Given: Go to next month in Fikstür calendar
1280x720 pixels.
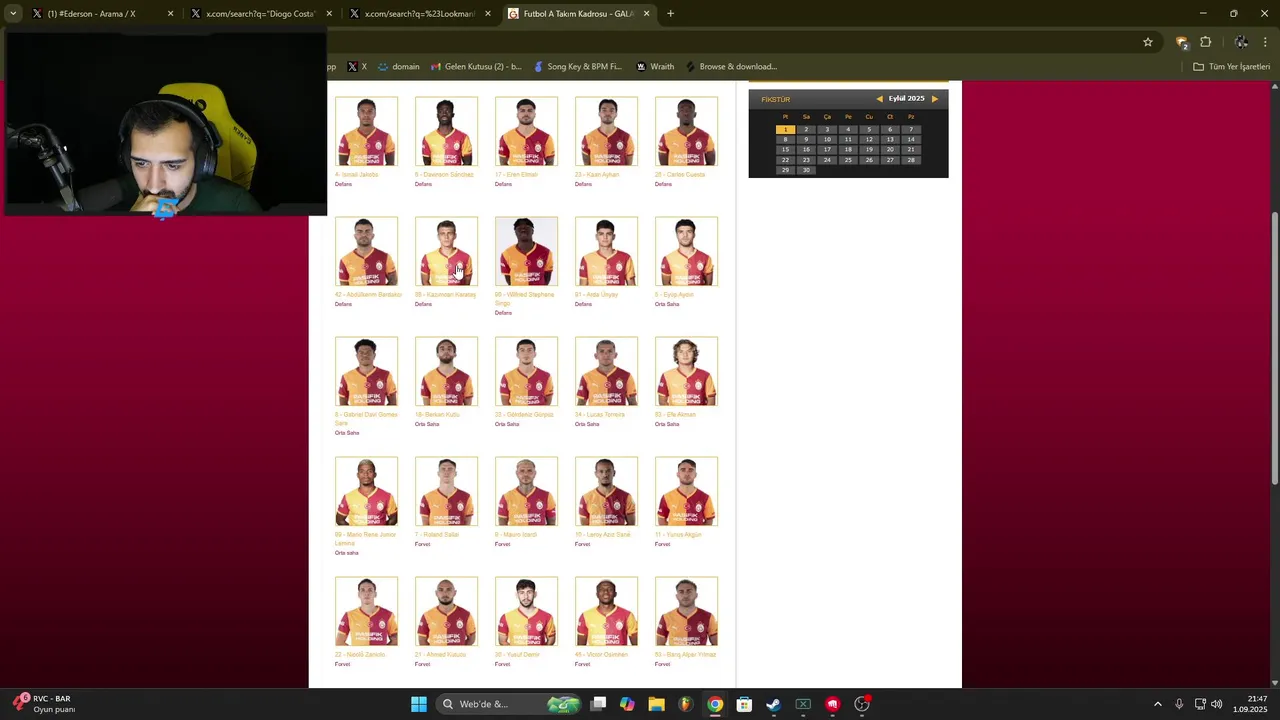Looking at the screenshot, I should pos(935,99).
